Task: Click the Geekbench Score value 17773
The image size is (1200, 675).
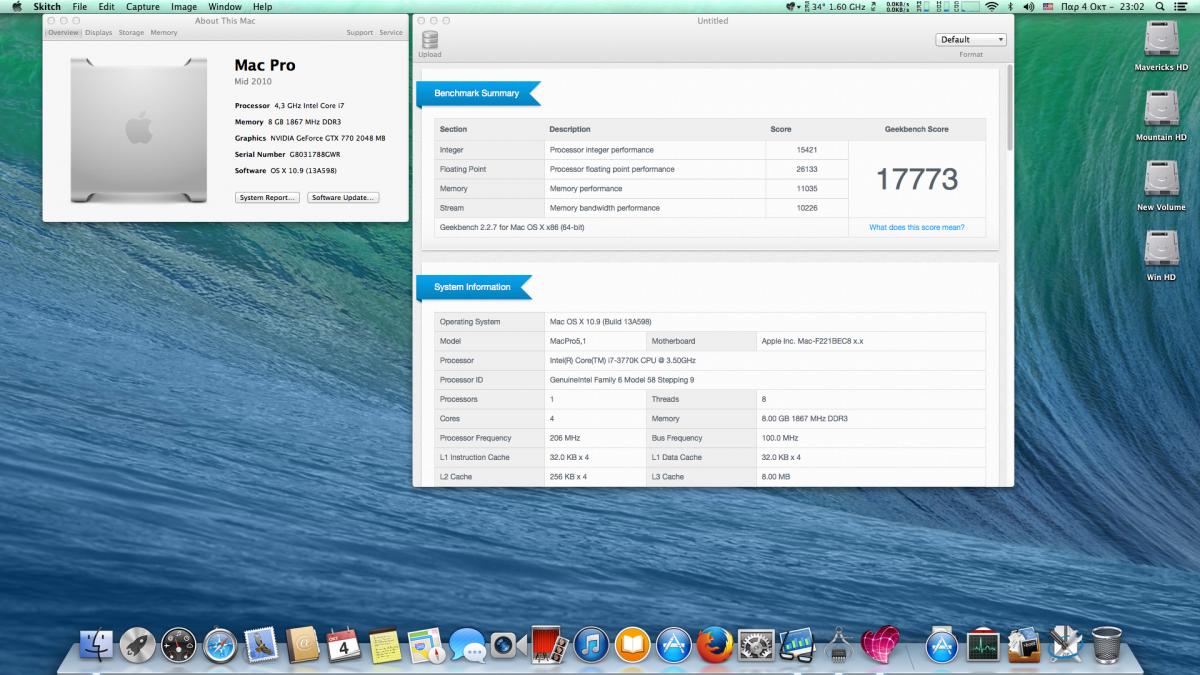Action: (917, 179)
